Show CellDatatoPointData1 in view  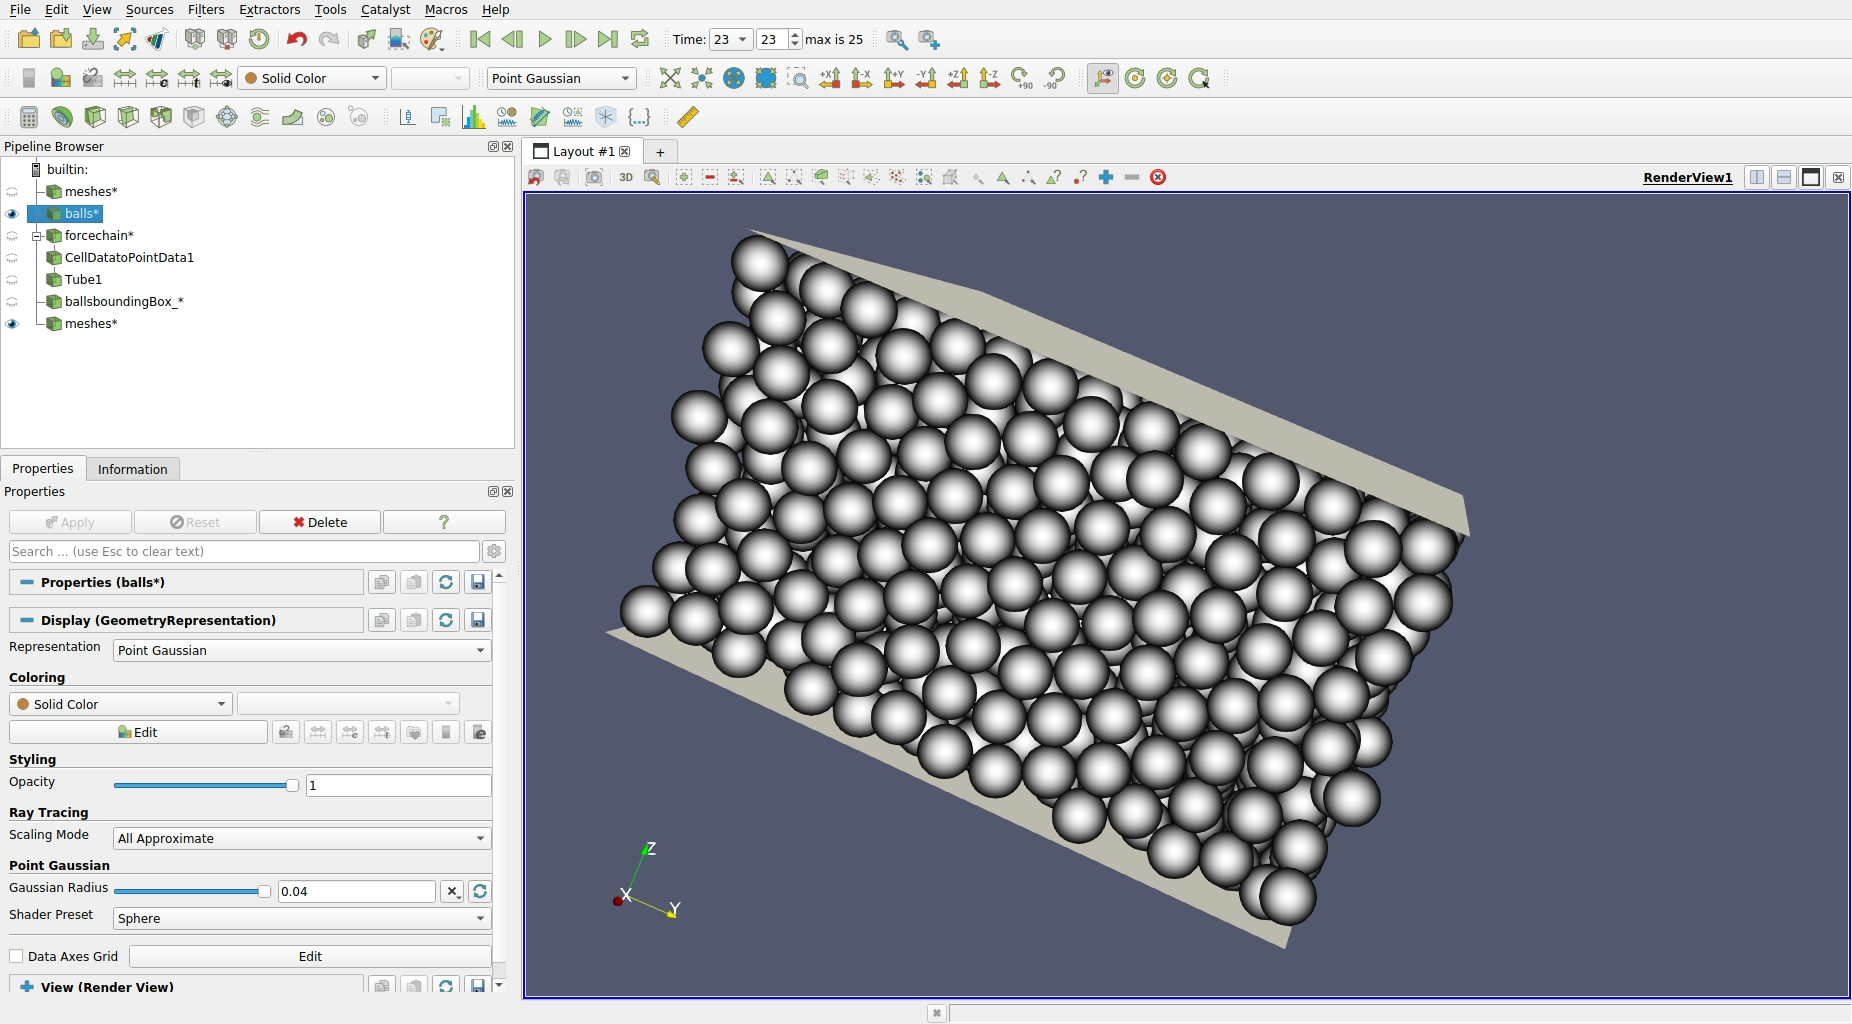coord(12,258)
